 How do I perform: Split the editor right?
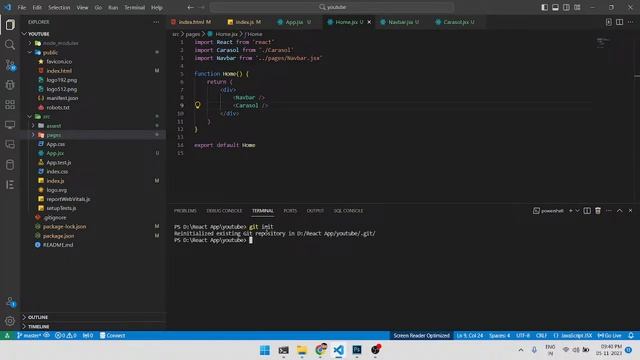click(x=620, y=22)
